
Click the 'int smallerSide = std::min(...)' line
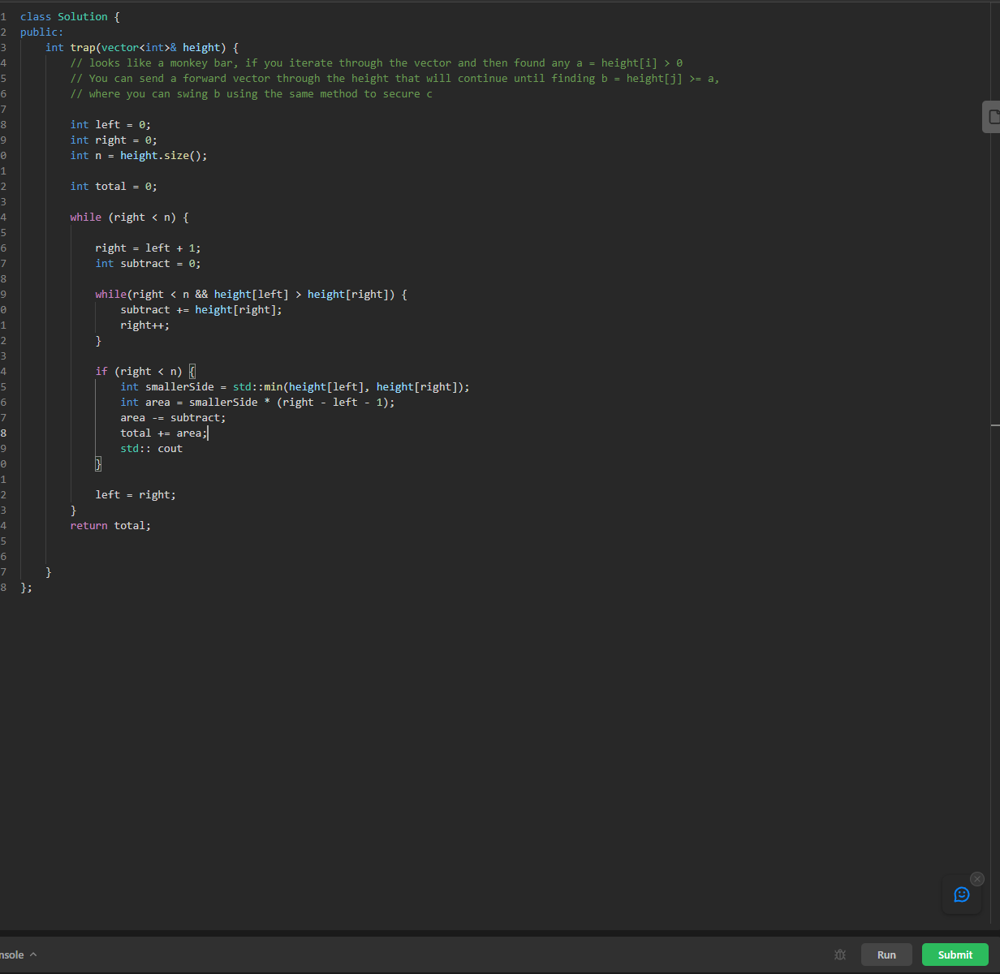[295, 387]
